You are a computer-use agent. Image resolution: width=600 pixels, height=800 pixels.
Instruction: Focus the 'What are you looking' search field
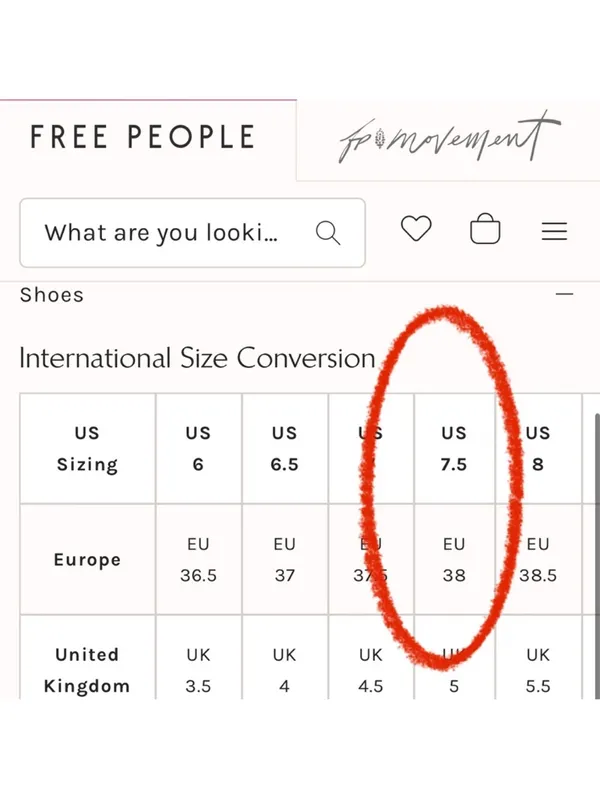click(192, 233)
